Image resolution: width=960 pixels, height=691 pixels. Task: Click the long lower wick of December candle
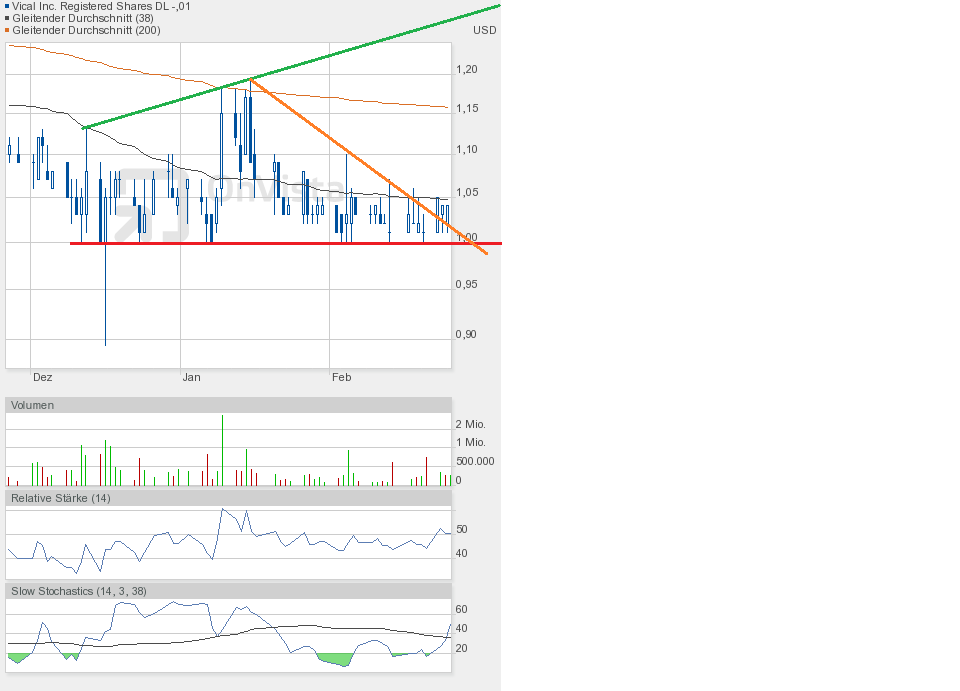coord(105,300)
